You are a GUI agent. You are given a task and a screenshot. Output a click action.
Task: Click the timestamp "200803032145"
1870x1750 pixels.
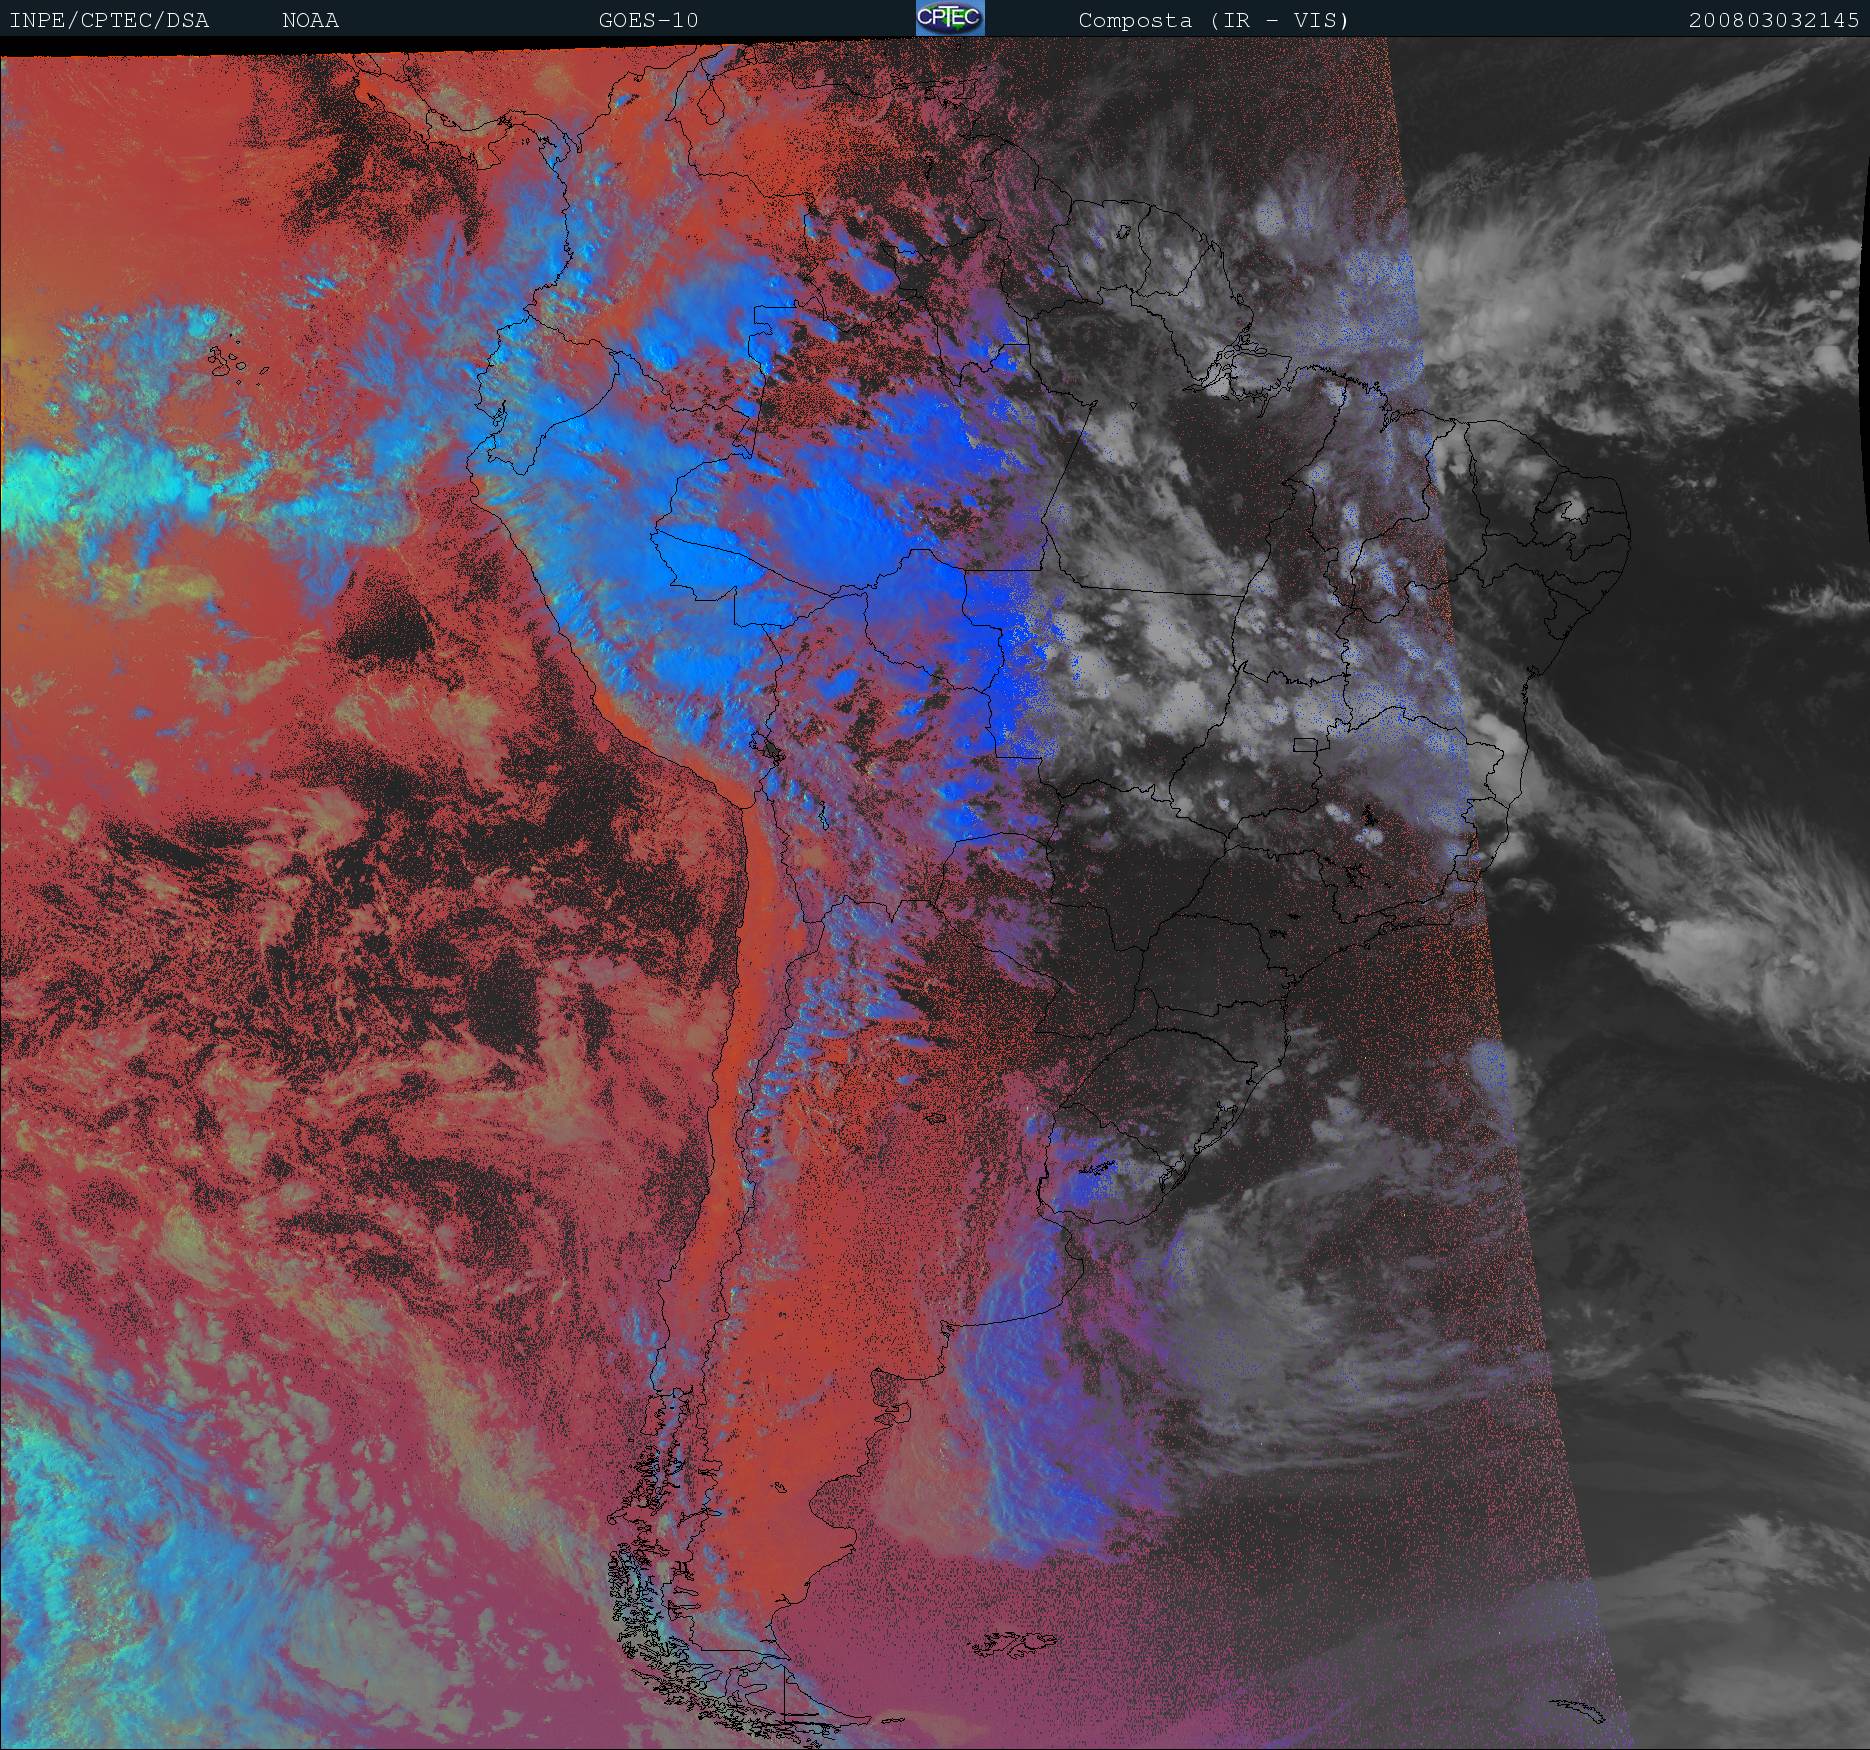(1774, 20)
